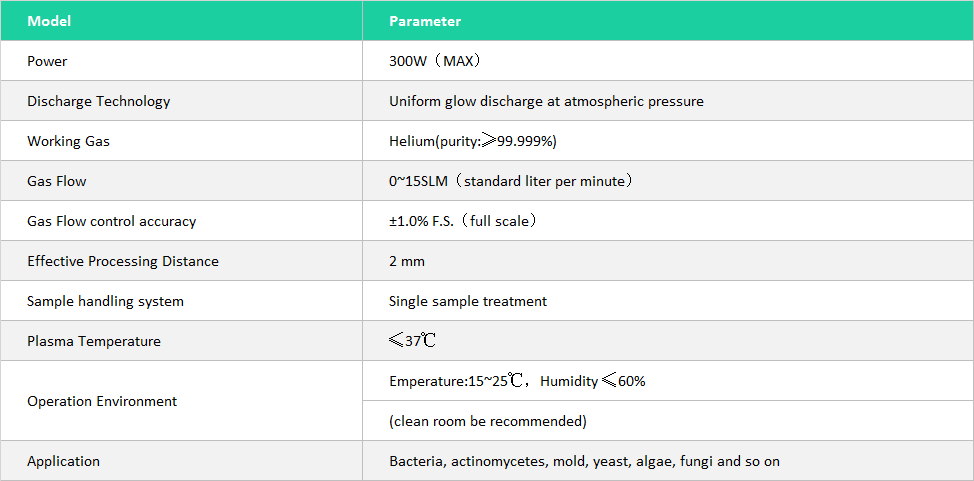974x481 pixels.
Task: Click the Helium purity value
Action: coord(472,141)
